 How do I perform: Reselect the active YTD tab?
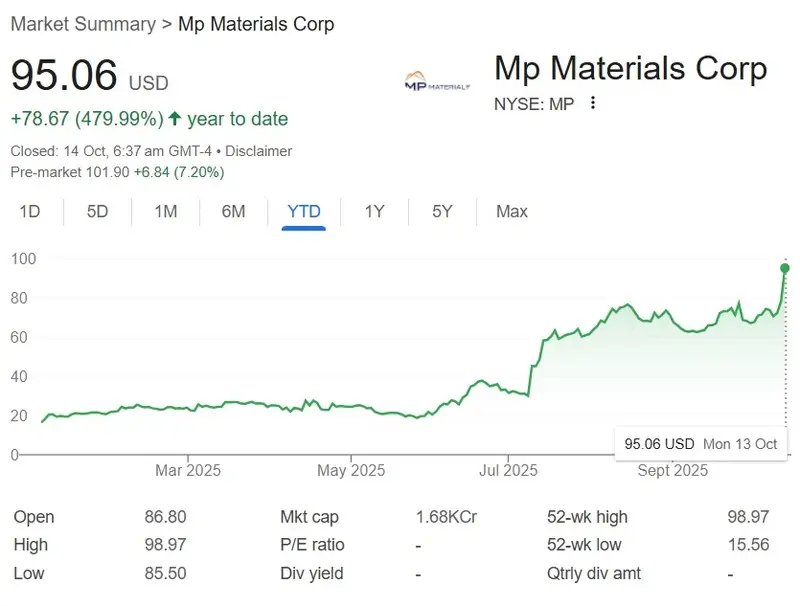303,212
